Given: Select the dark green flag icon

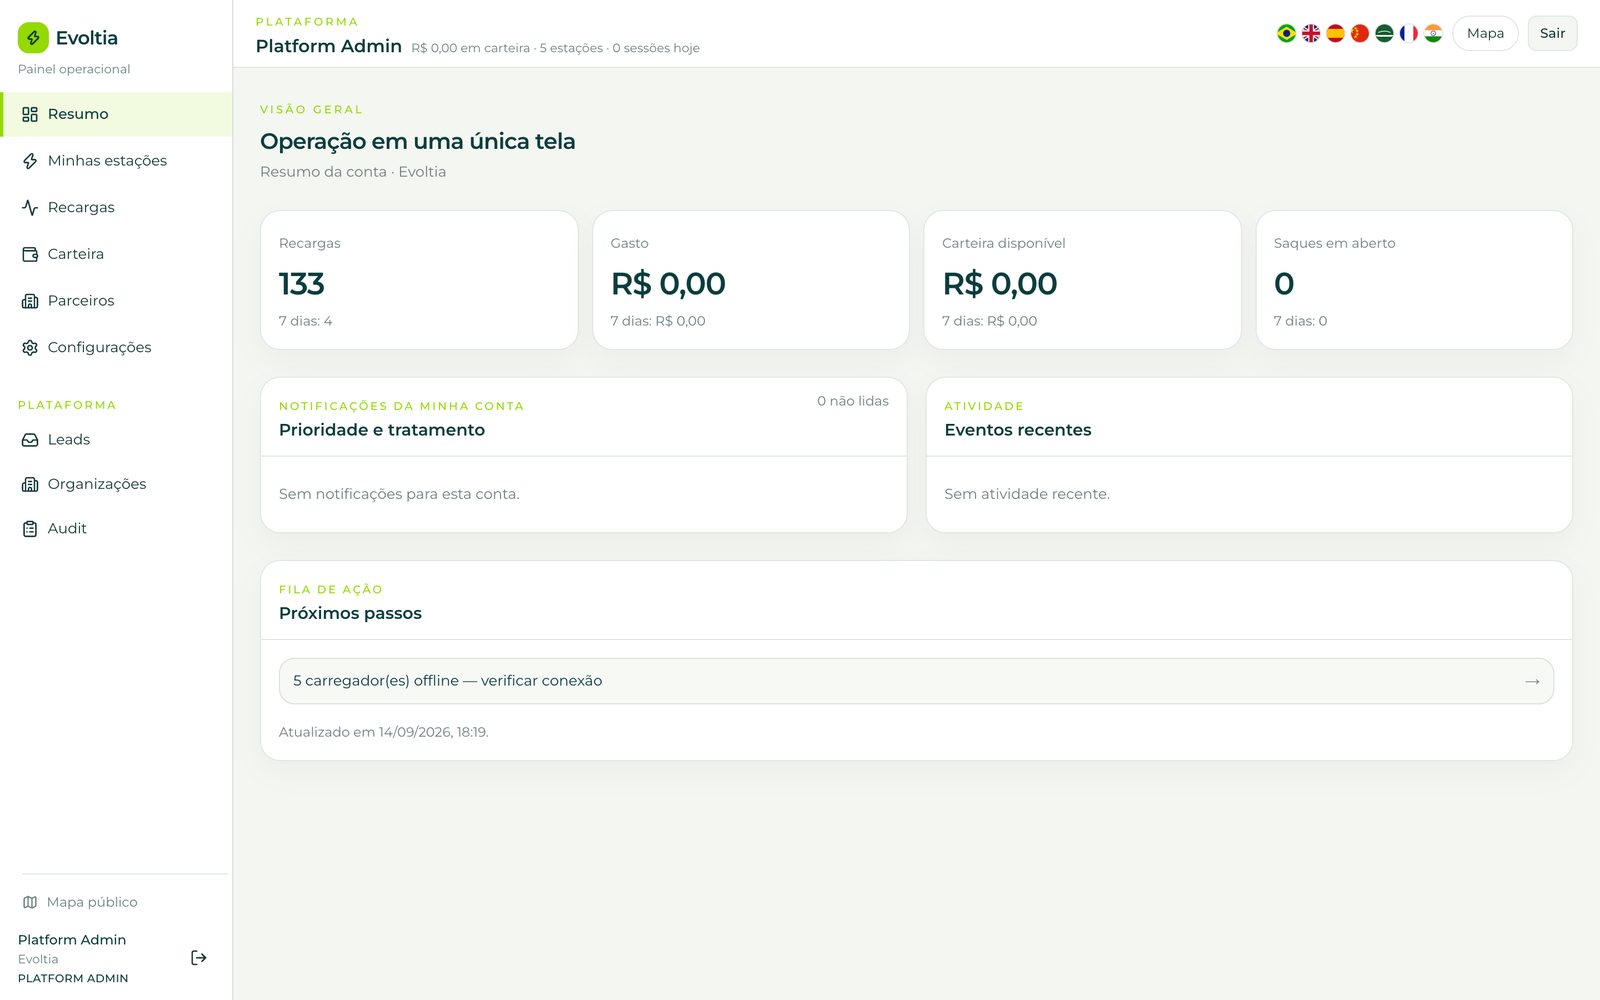Looking at the screenshot, I should coord(1384,33).
